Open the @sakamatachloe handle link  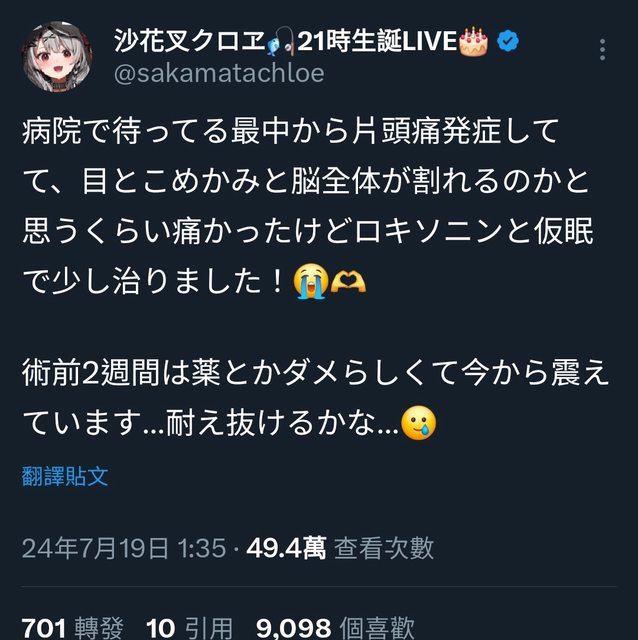click(x=219, y=73)
